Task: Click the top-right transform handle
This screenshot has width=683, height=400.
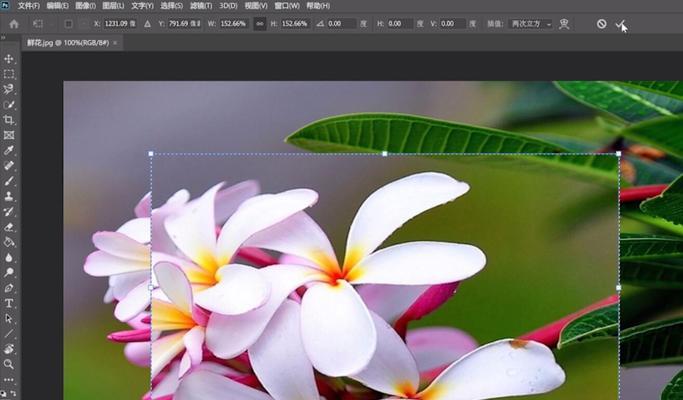Action: 619,153
